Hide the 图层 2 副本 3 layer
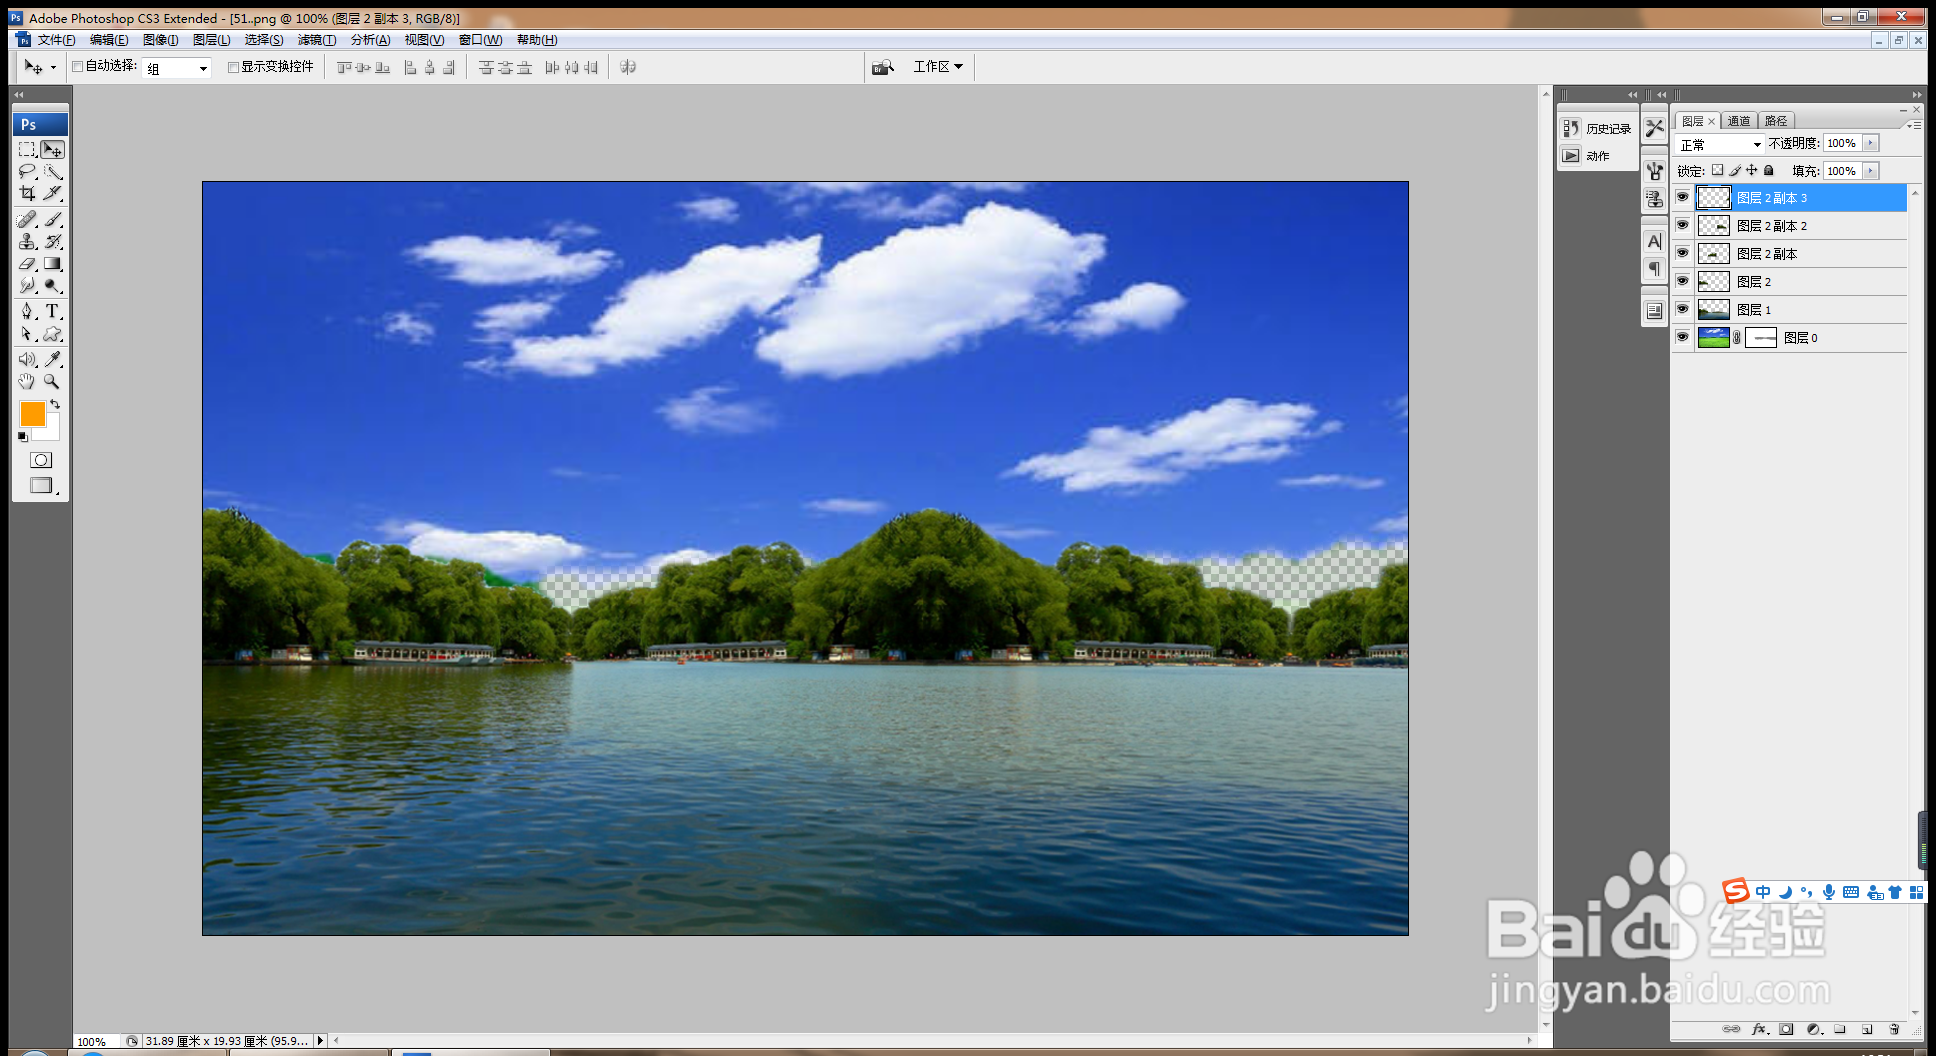1936x1056 pixels. [1683, 197]
